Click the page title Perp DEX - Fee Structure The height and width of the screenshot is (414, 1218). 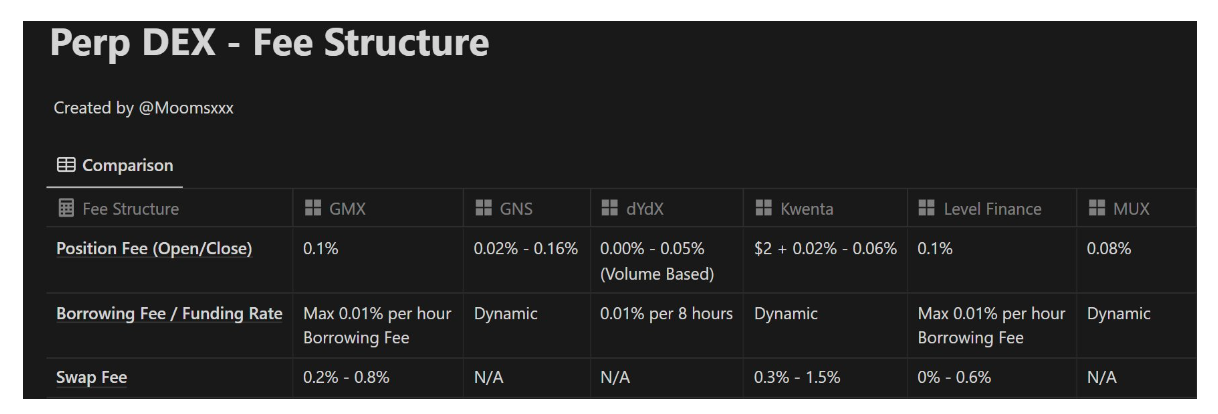pos(270,44)
